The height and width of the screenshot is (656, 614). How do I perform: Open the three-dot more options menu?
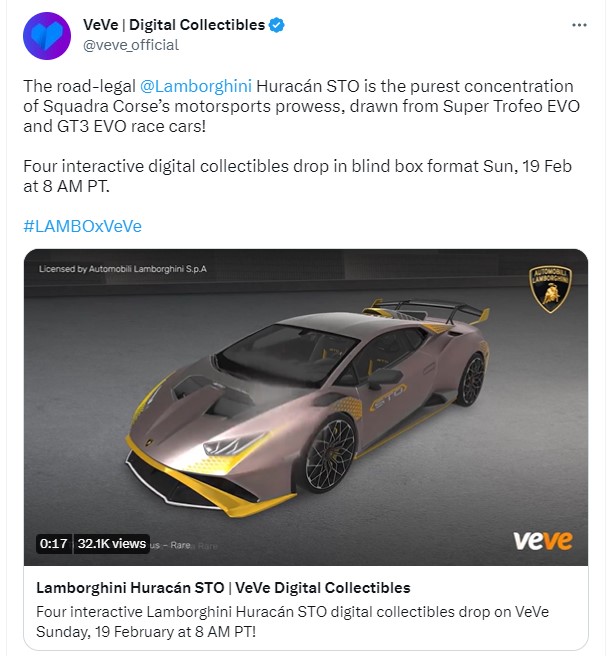click(x=579, y=25)
